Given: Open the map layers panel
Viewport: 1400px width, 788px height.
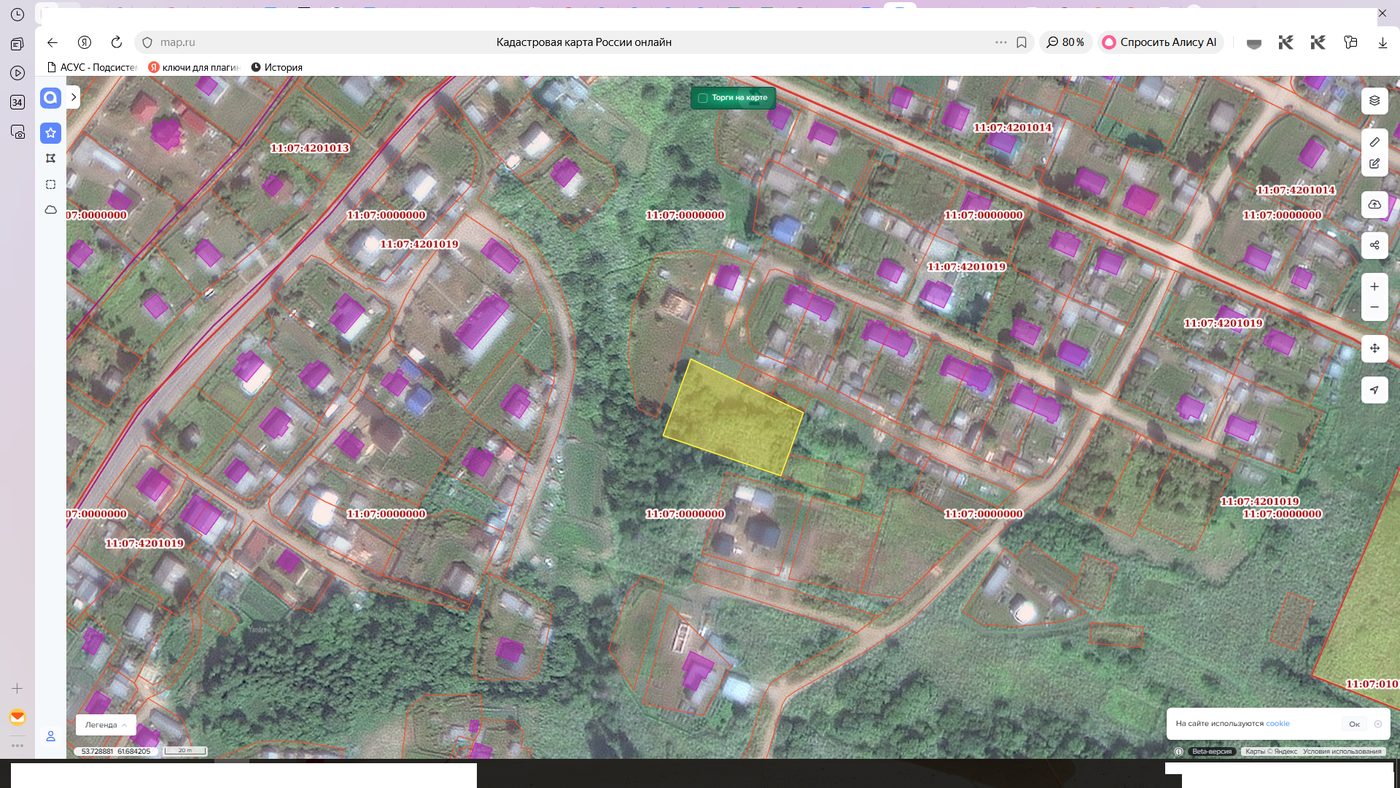Looking at the screenshot, I should 1375,100.
